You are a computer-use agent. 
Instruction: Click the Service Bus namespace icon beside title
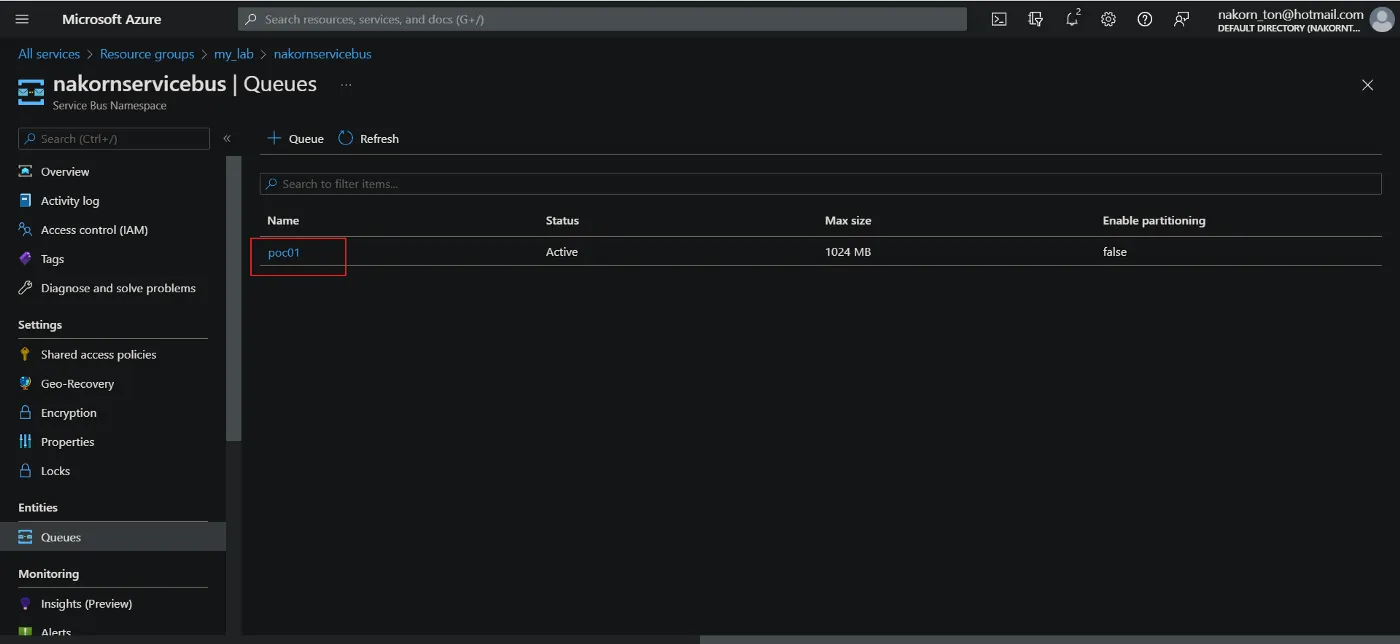pyautogui.click(x=31, y=92)
